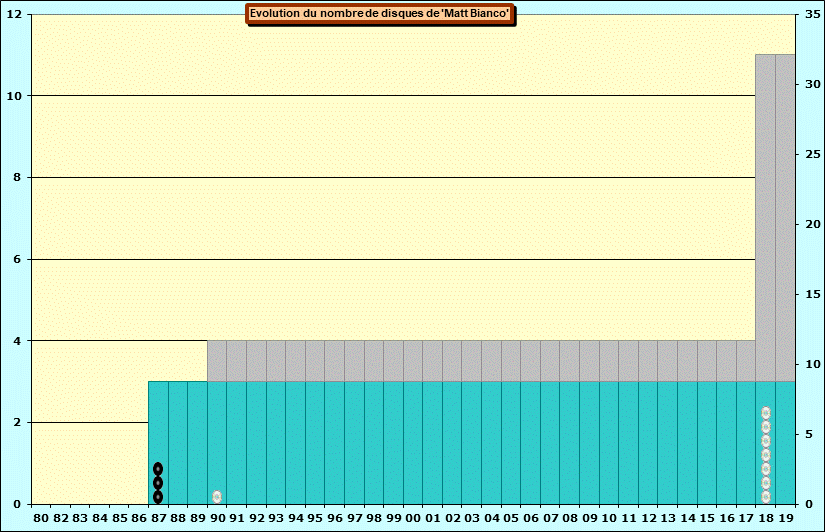
Task: Select the tall gray bar for year 19
Action: [x=785, y=215]
